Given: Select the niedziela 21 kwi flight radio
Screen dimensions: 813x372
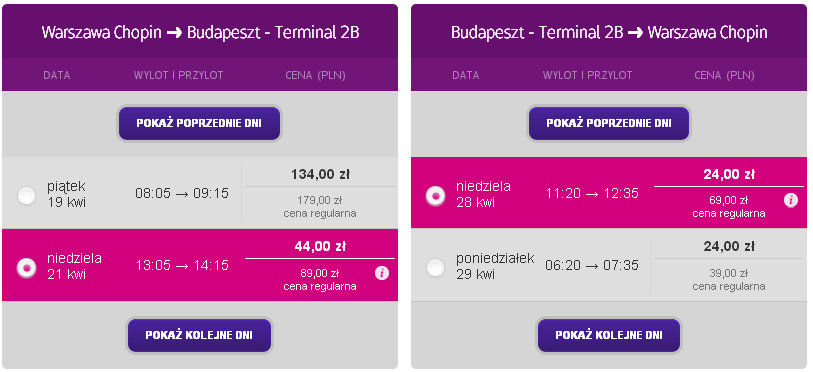Looking at the screenshot, I should pyautogui.click(x=26, y=267).
